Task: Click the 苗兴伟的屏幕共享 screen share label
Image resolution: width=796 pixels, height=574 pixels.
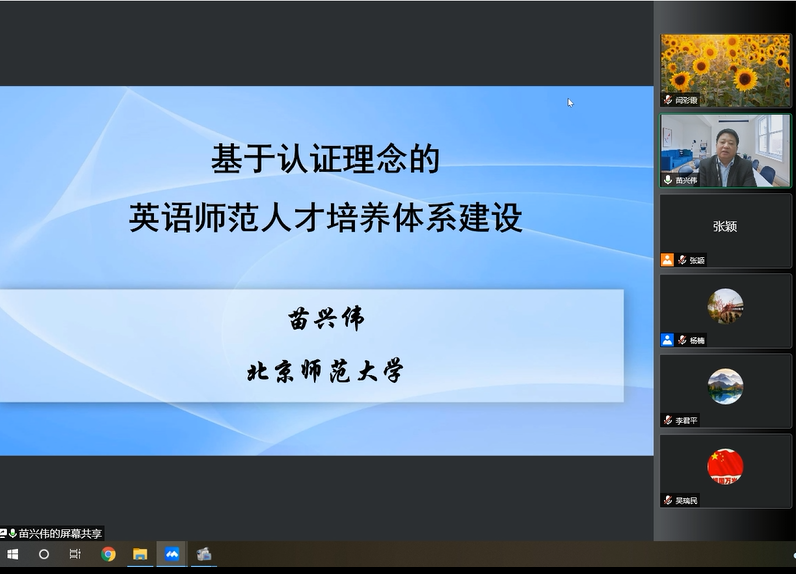Action: tap(60, 534)
